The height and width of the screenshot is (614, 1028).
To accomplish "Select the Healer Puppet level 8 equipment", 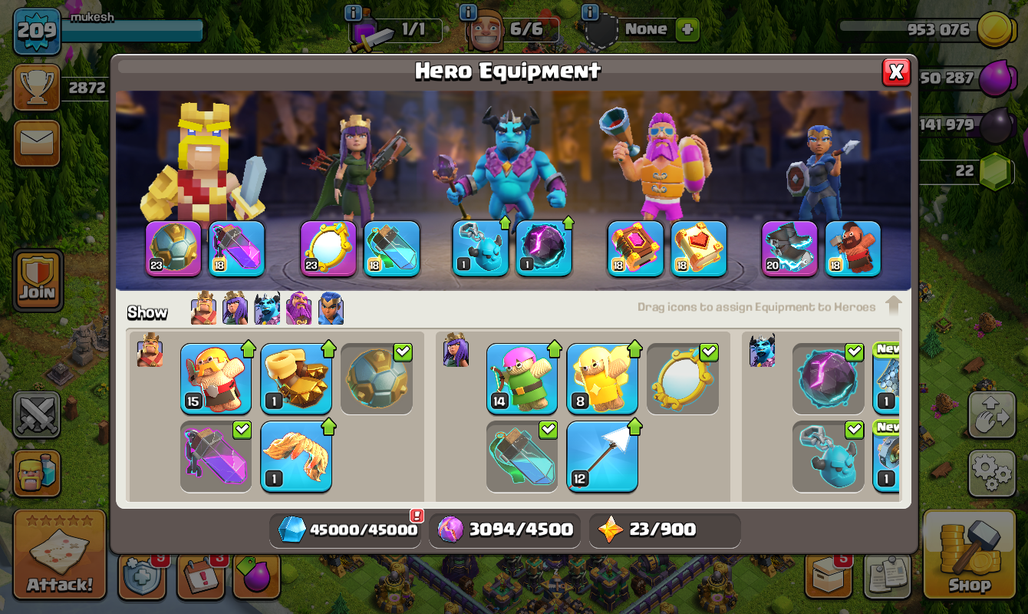I will coord(602,379).
